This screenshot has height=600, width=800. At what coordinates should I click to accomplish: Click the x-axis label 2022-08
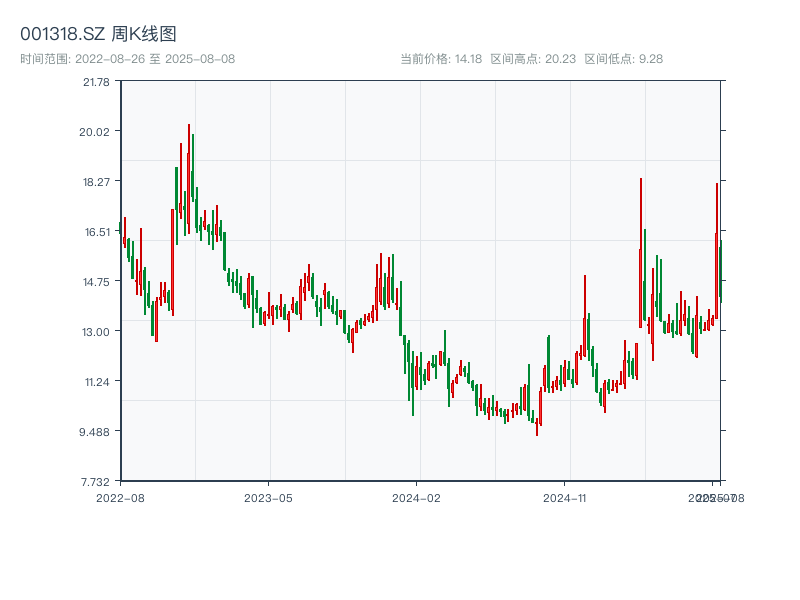coord(120,498)
